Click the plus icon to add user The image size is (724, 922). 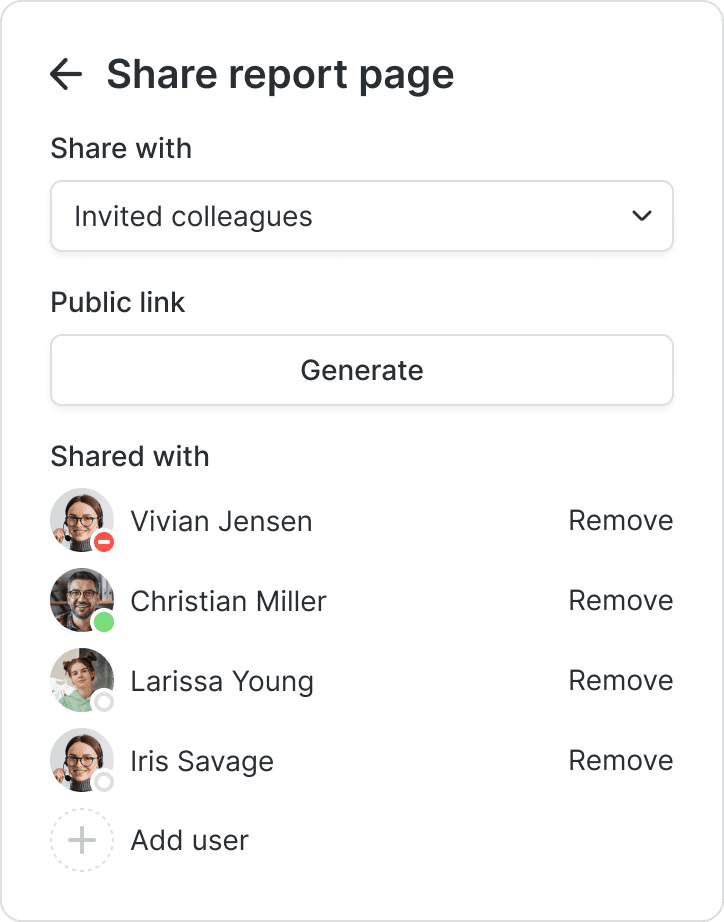[x=81, y=840]
